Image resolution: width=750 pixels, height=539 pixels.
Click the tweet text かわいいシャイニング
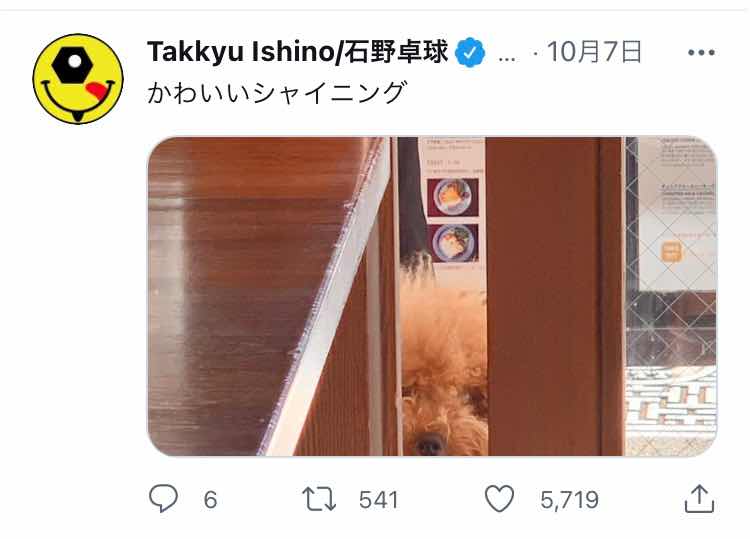click(x=277, y=92)
